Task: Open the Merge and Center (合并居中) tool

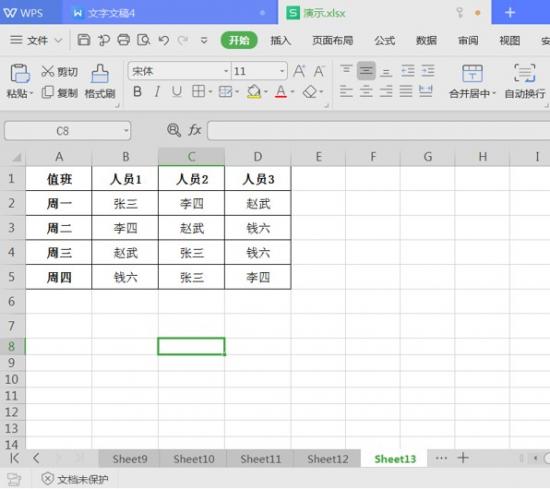Action: click(x=472, y=81)
